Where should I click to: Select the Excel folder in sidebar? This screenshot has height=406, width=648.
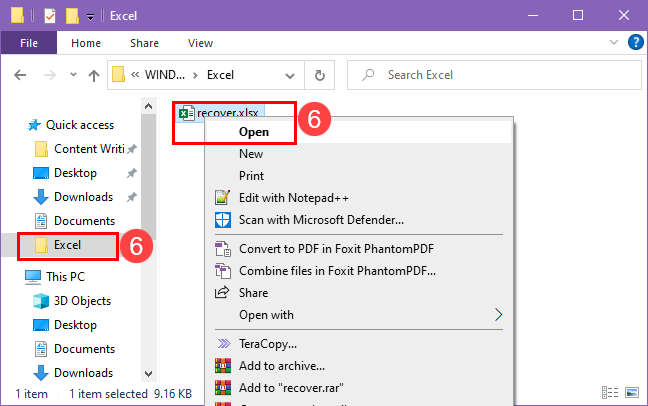[x=68, y=246]
